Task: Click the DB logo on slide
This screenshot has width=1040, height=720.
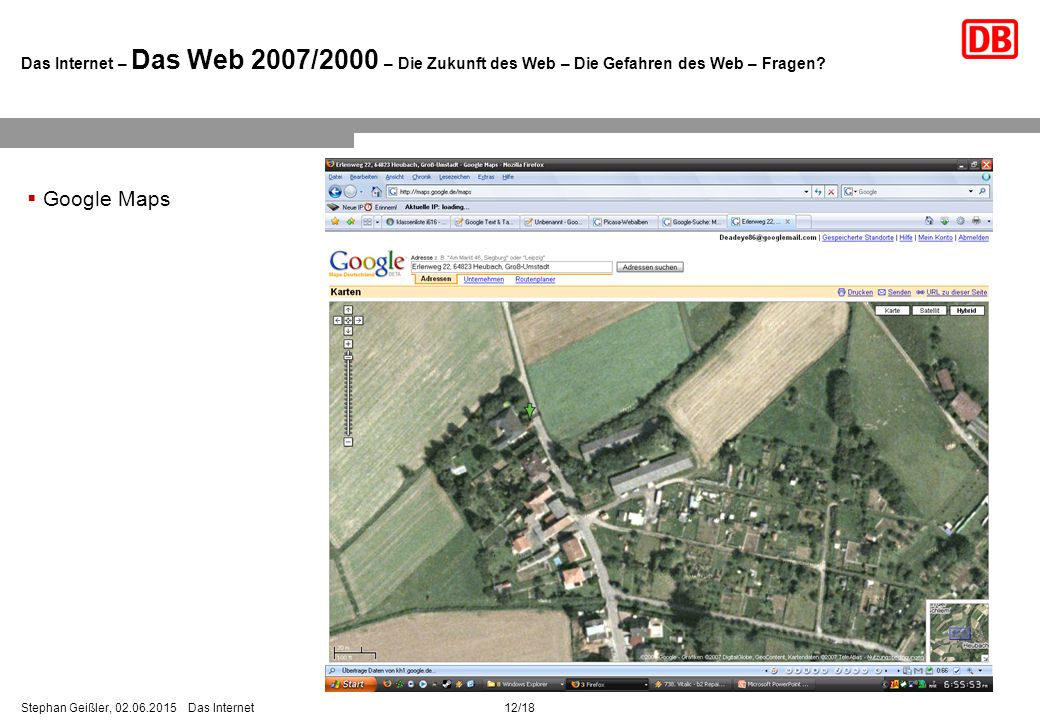Action: coord(990,38)
